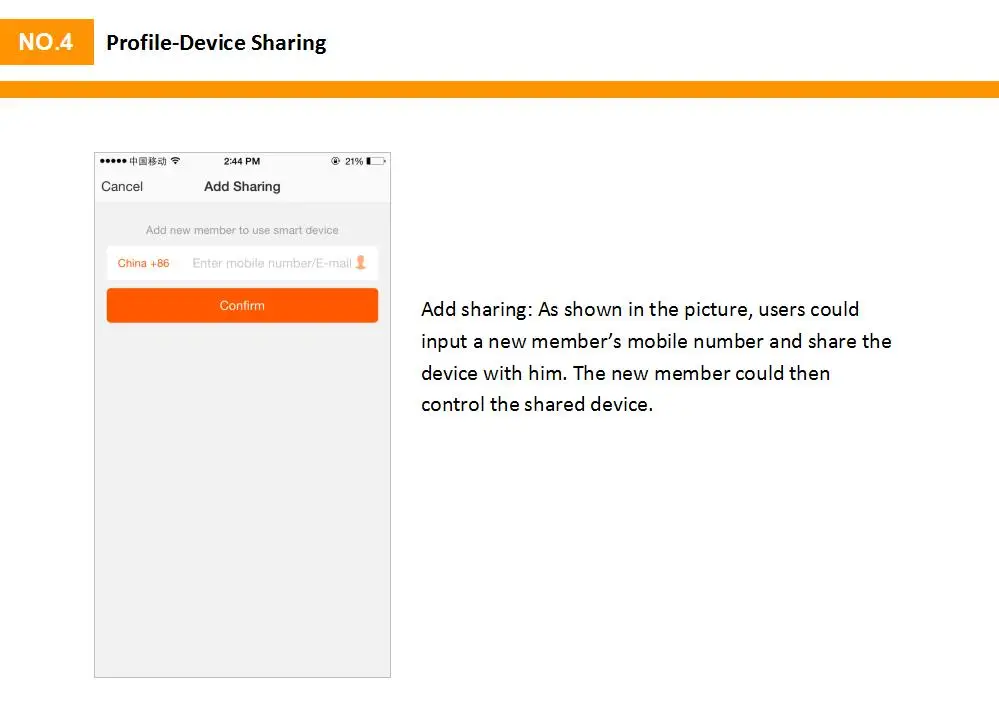The width and height of the screenshot is (999, 712).
Task: Open the China +86 country code selector
Action: point(143,263)
